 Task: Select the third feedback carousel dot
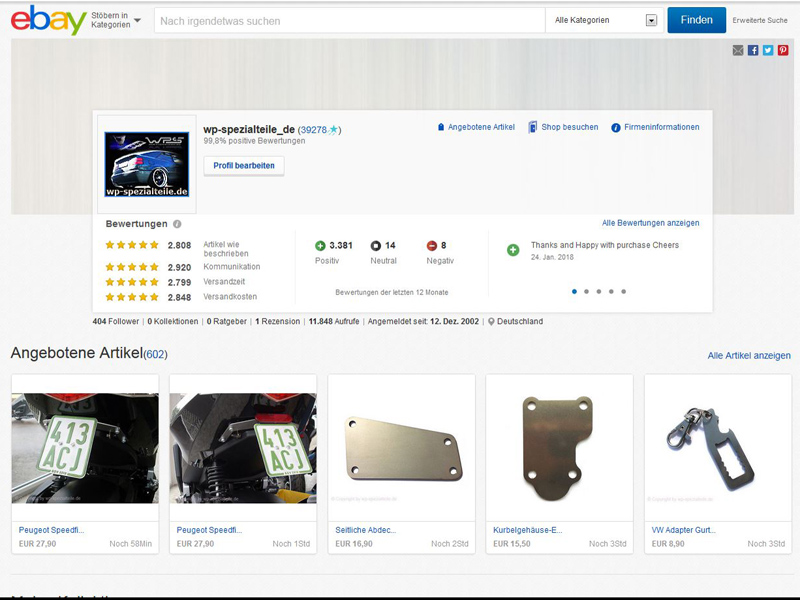click(599, 292)
